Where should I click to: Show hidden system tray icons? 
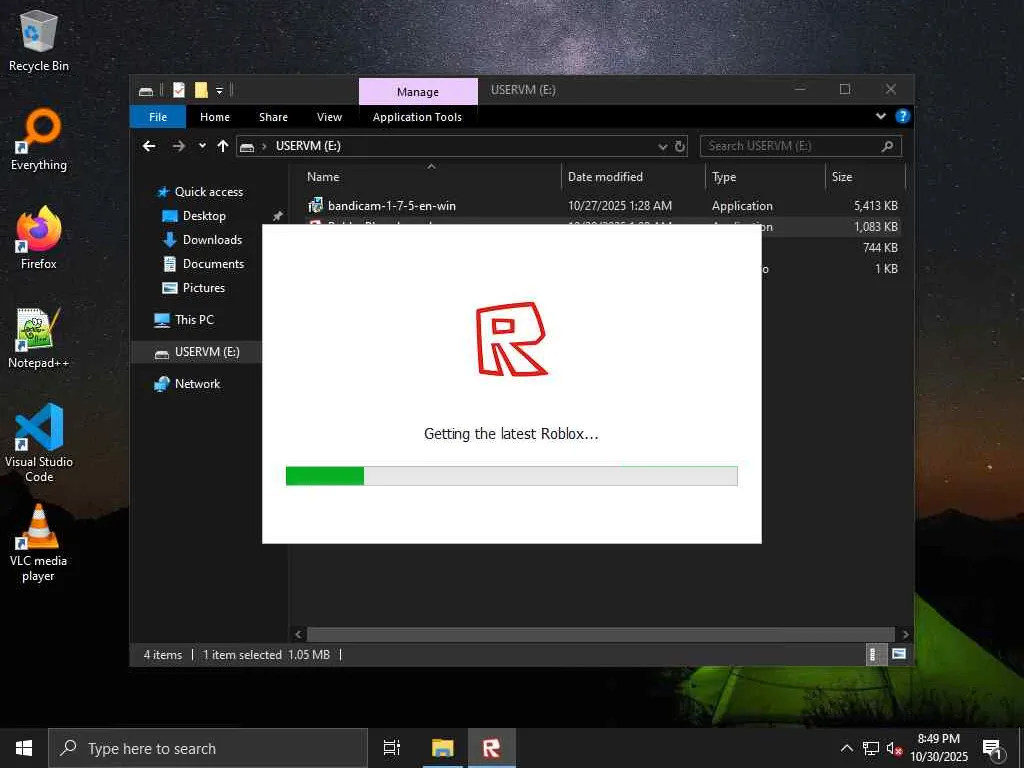click(846, 748)
